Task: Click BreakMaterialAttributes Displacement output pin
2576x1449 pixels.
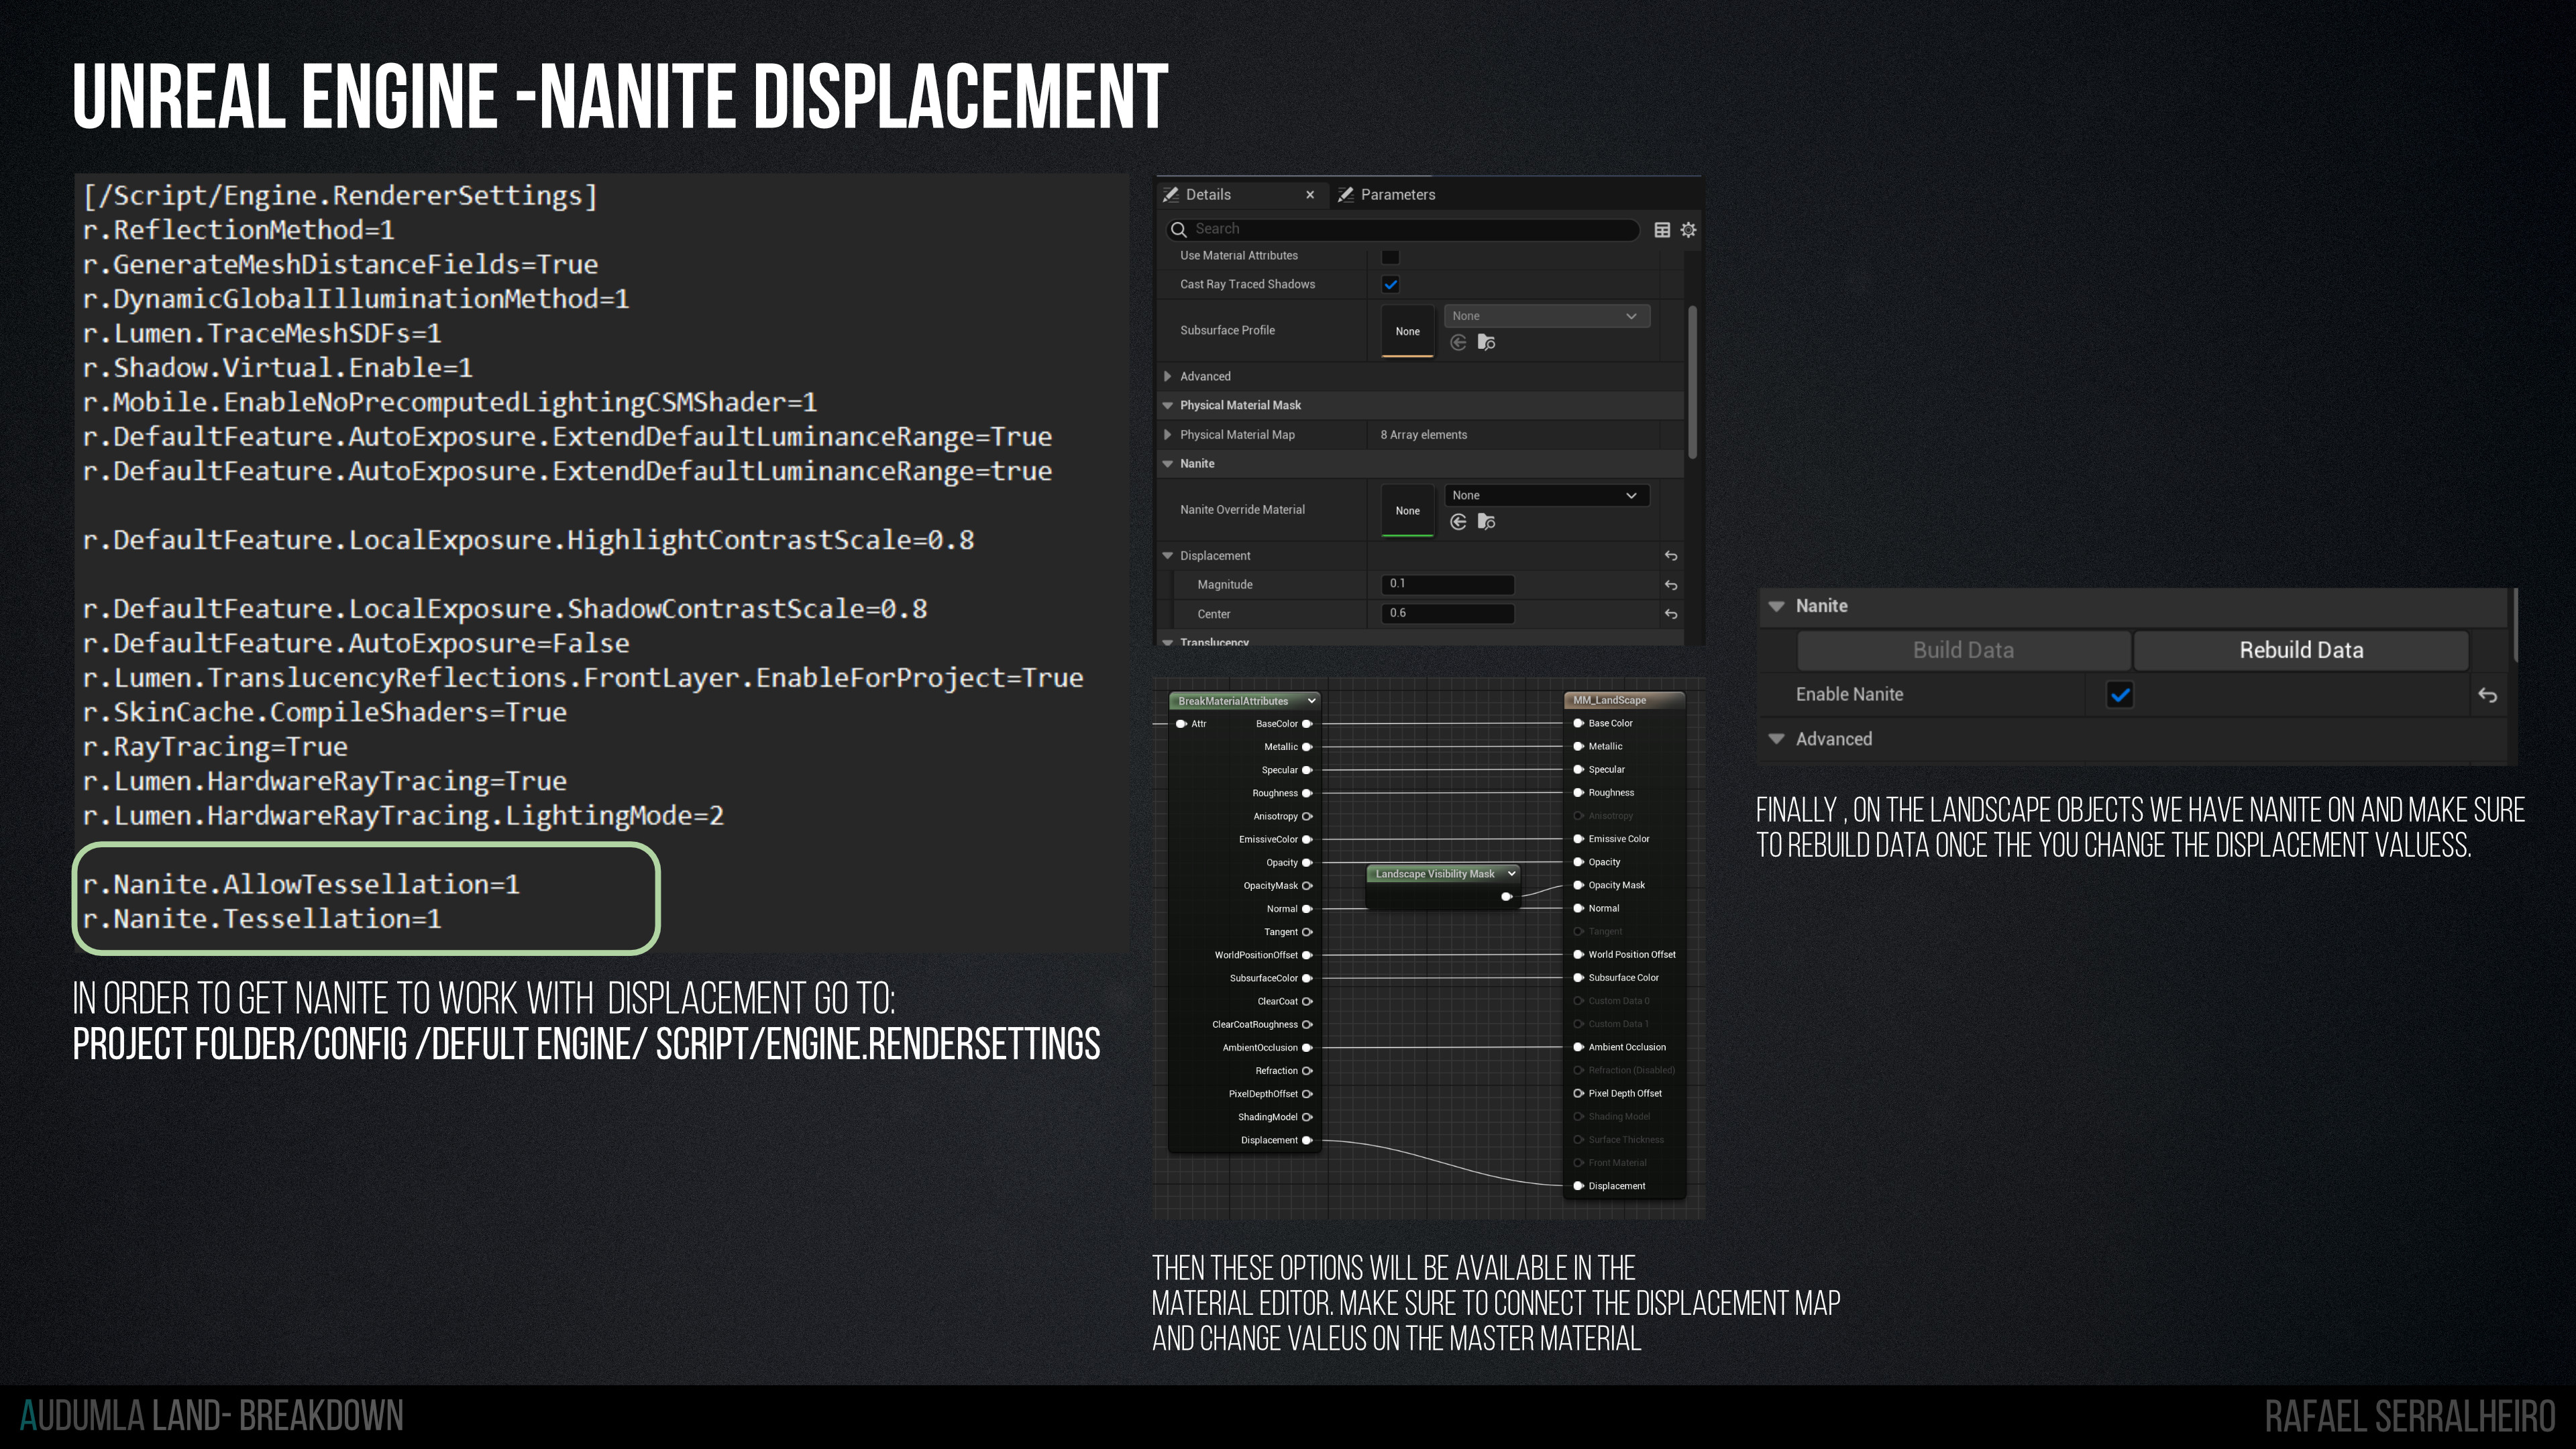Action: (1307, 1140)
